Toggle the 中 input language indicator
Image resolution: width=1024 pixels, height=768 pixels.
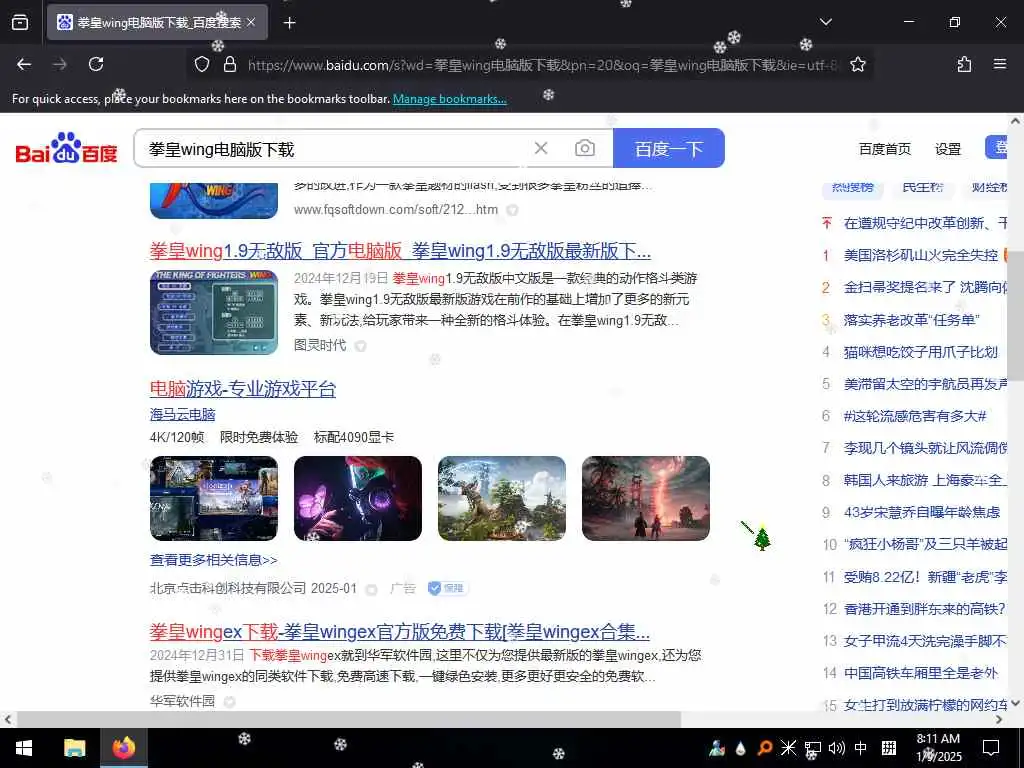[861, 748]
